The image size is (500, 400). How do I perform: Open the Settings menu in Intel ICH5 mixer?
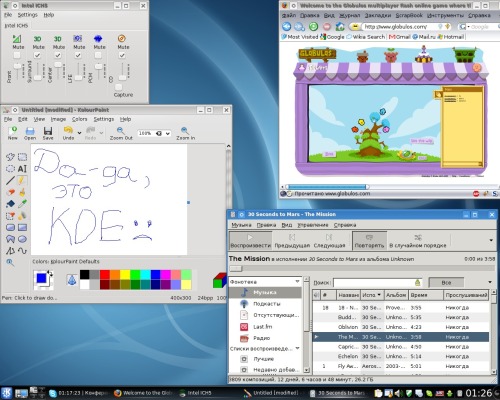coord(28,15)
